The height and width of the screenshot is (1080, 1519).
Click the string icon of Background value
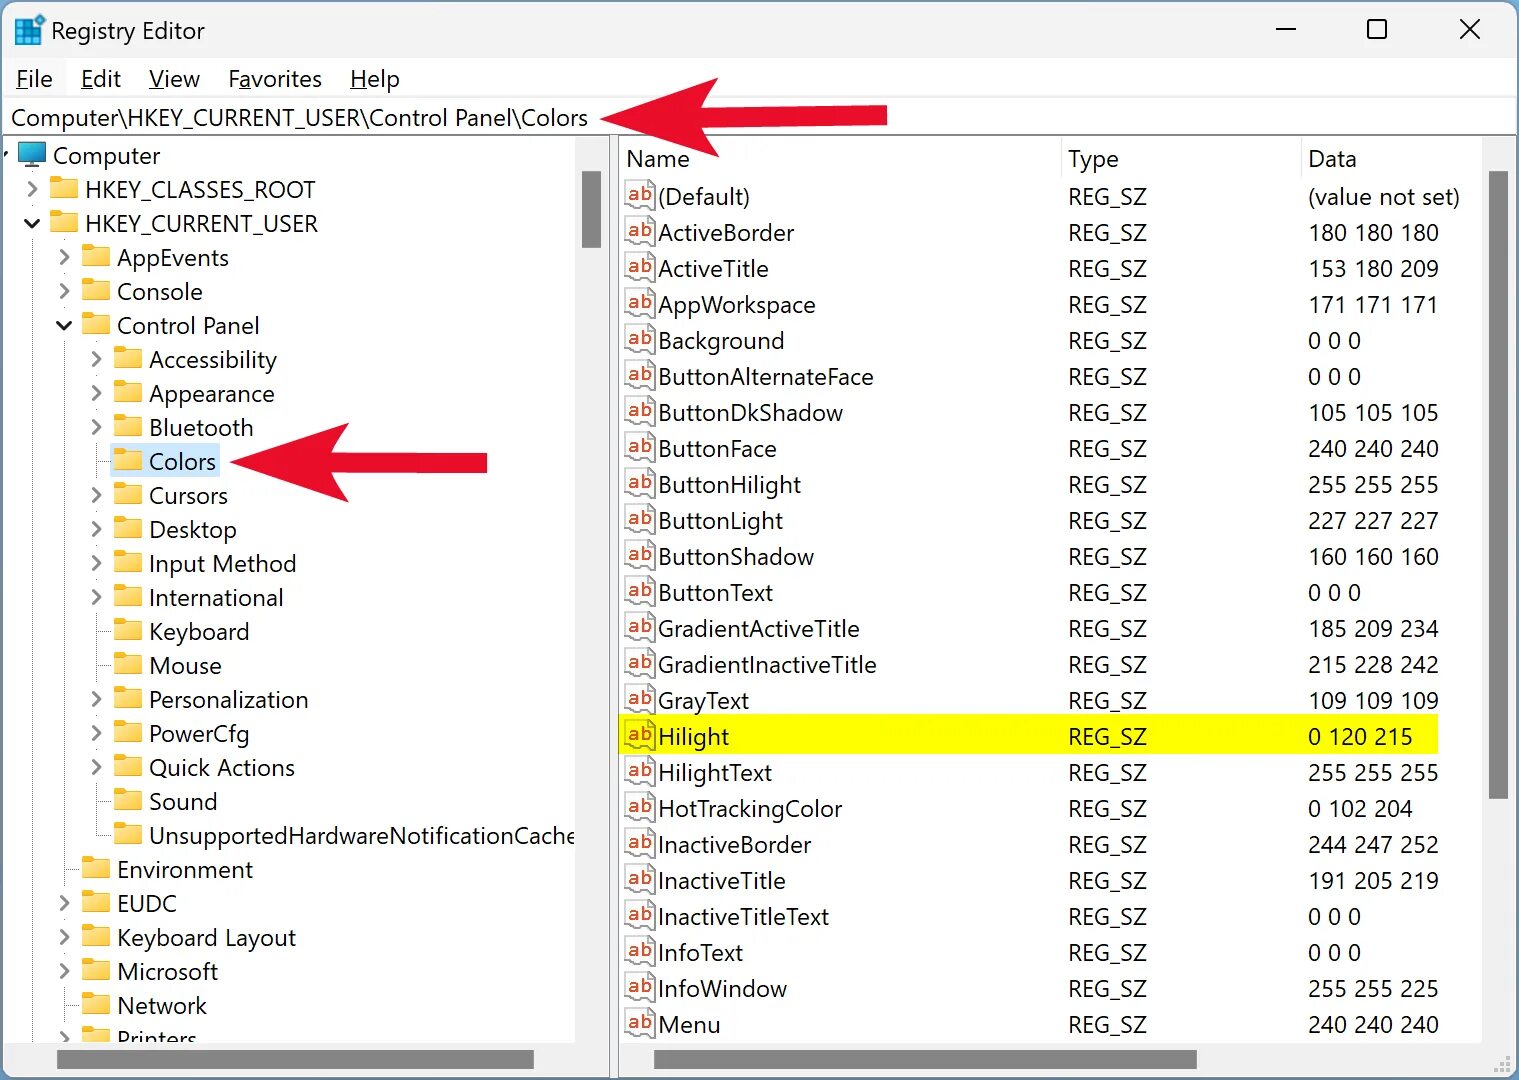[640, 339]
